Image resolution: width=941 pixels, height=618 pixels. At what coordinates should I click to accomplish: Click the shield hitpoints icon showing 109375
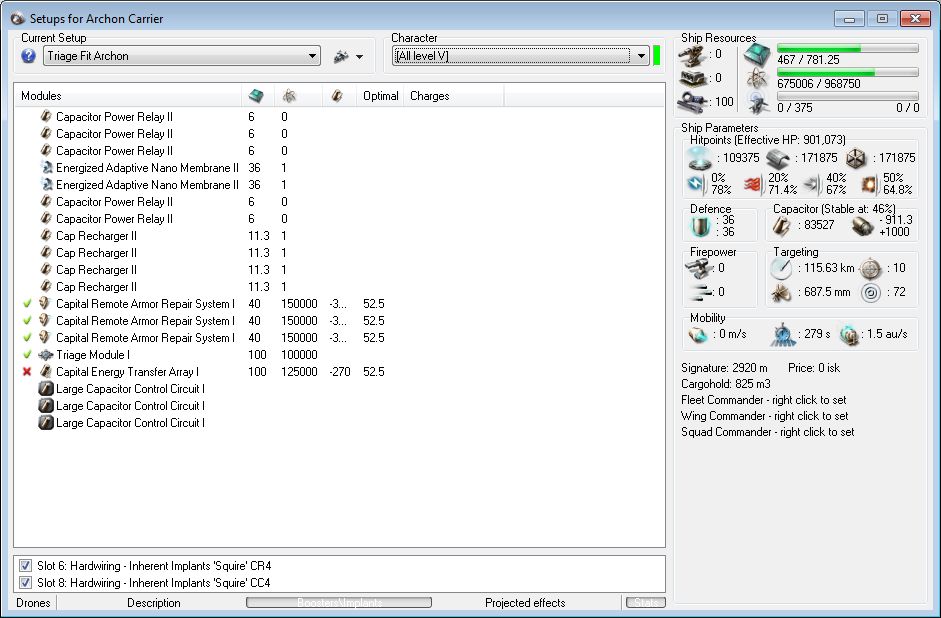point(700,158)
